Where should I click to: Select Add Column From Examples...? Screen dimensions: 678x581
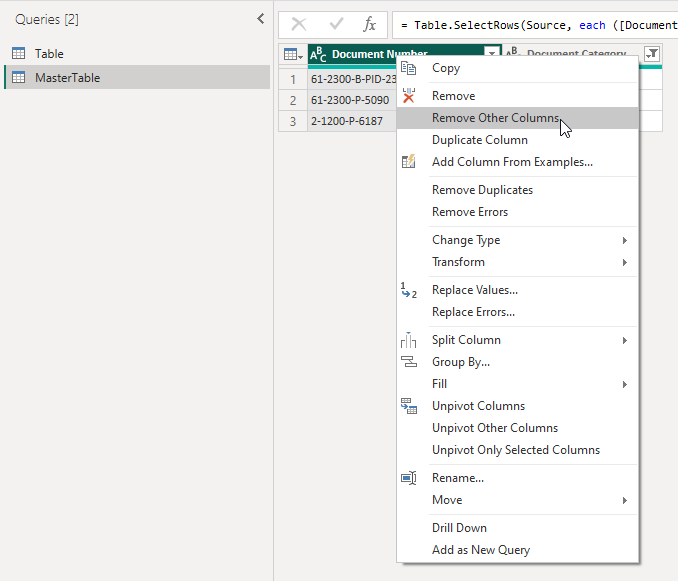517,162
